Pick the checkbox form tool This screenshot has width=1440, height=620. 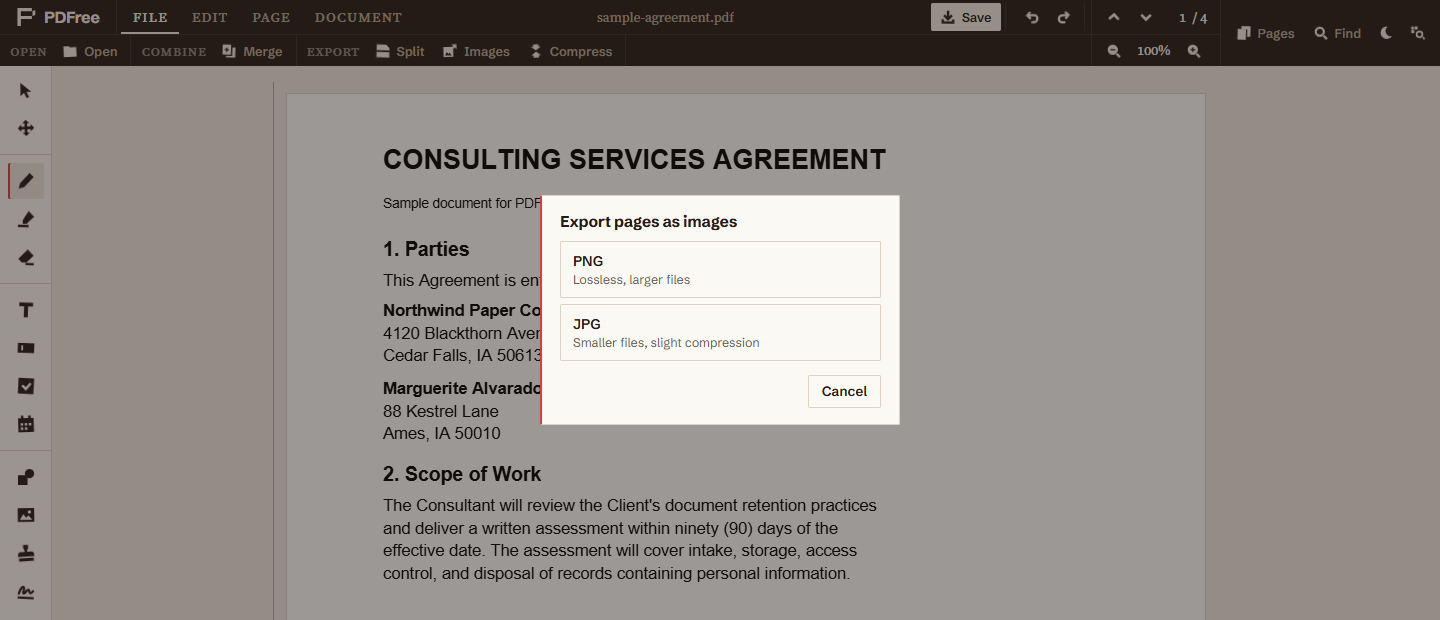26,386
